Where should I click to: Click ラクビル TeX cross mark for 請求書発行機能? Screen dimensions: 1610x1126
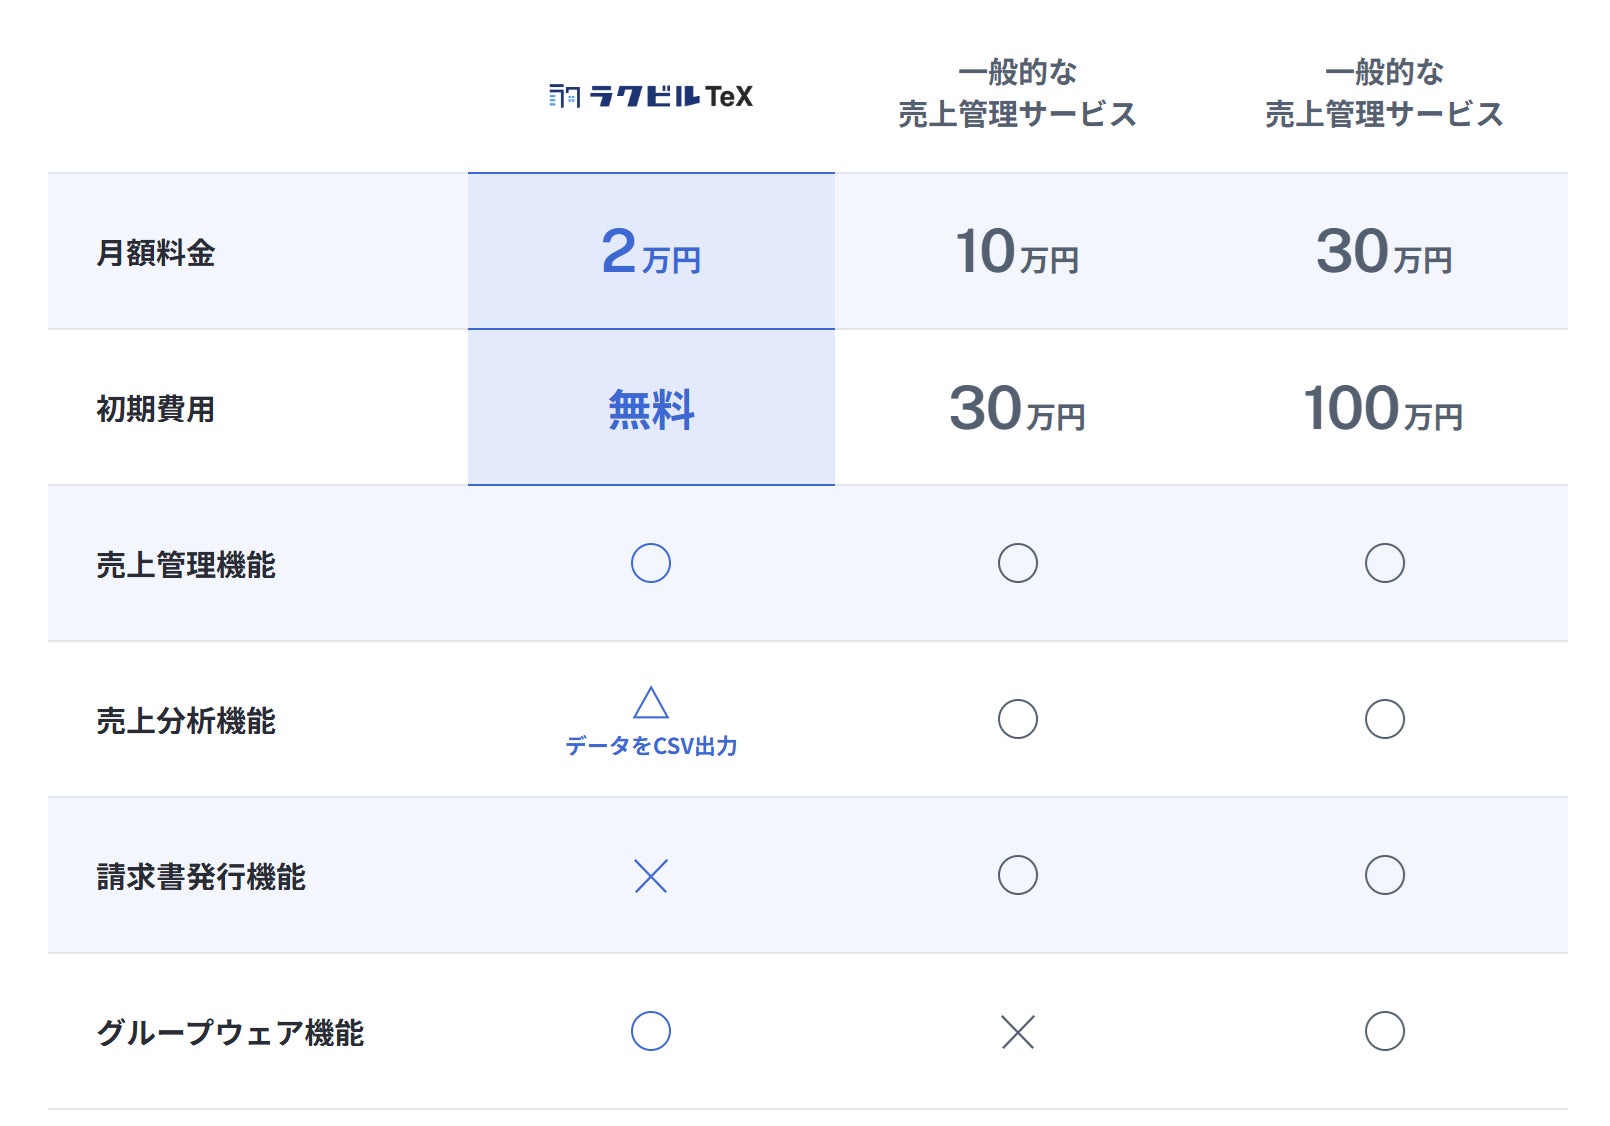(651, 876)
